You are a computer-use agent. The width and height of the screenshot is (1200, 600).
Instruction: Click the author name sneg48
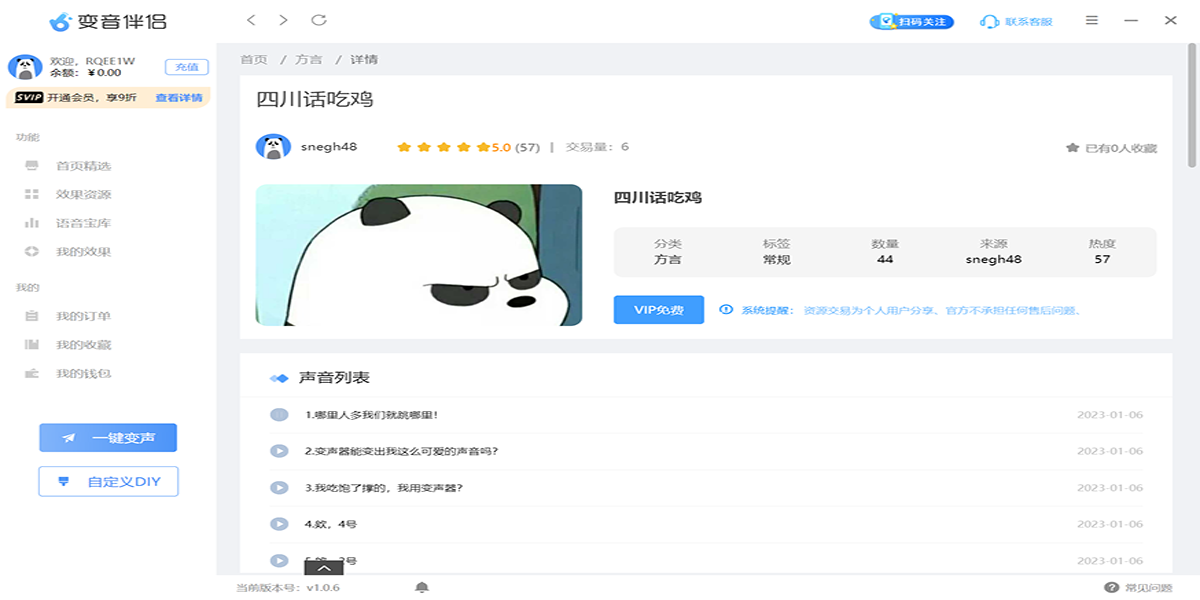click(x=329, y=147)
